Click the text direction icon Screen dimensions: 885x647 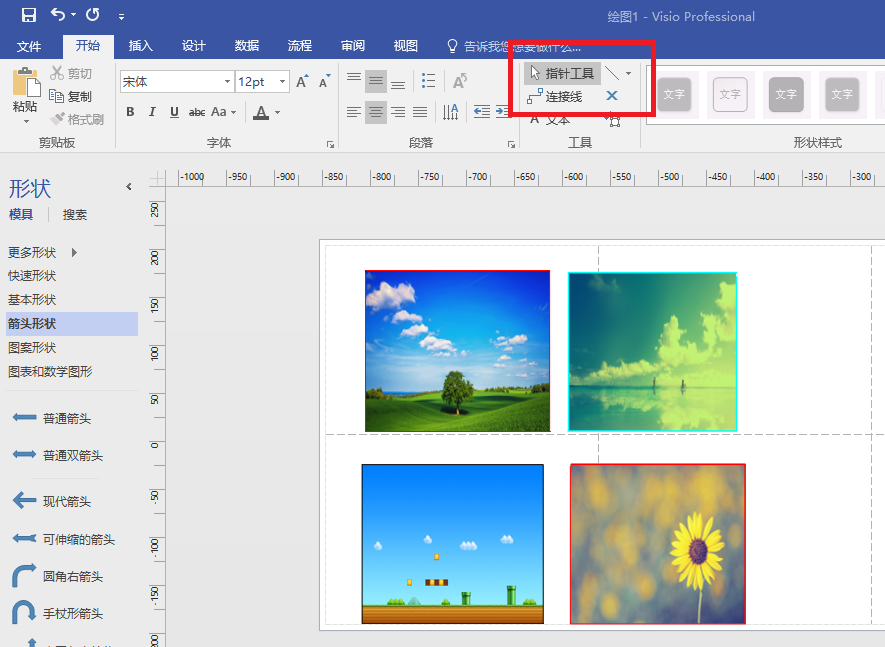pos(450,112)
